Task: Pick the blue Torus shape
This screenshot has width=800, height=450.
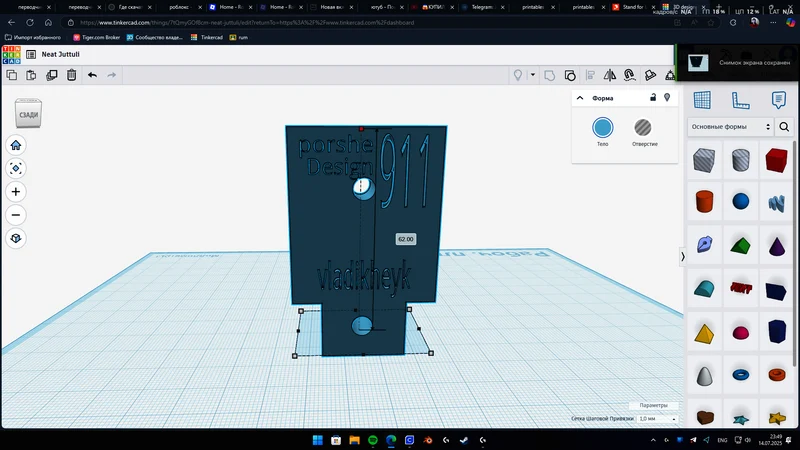Action: 740,375
